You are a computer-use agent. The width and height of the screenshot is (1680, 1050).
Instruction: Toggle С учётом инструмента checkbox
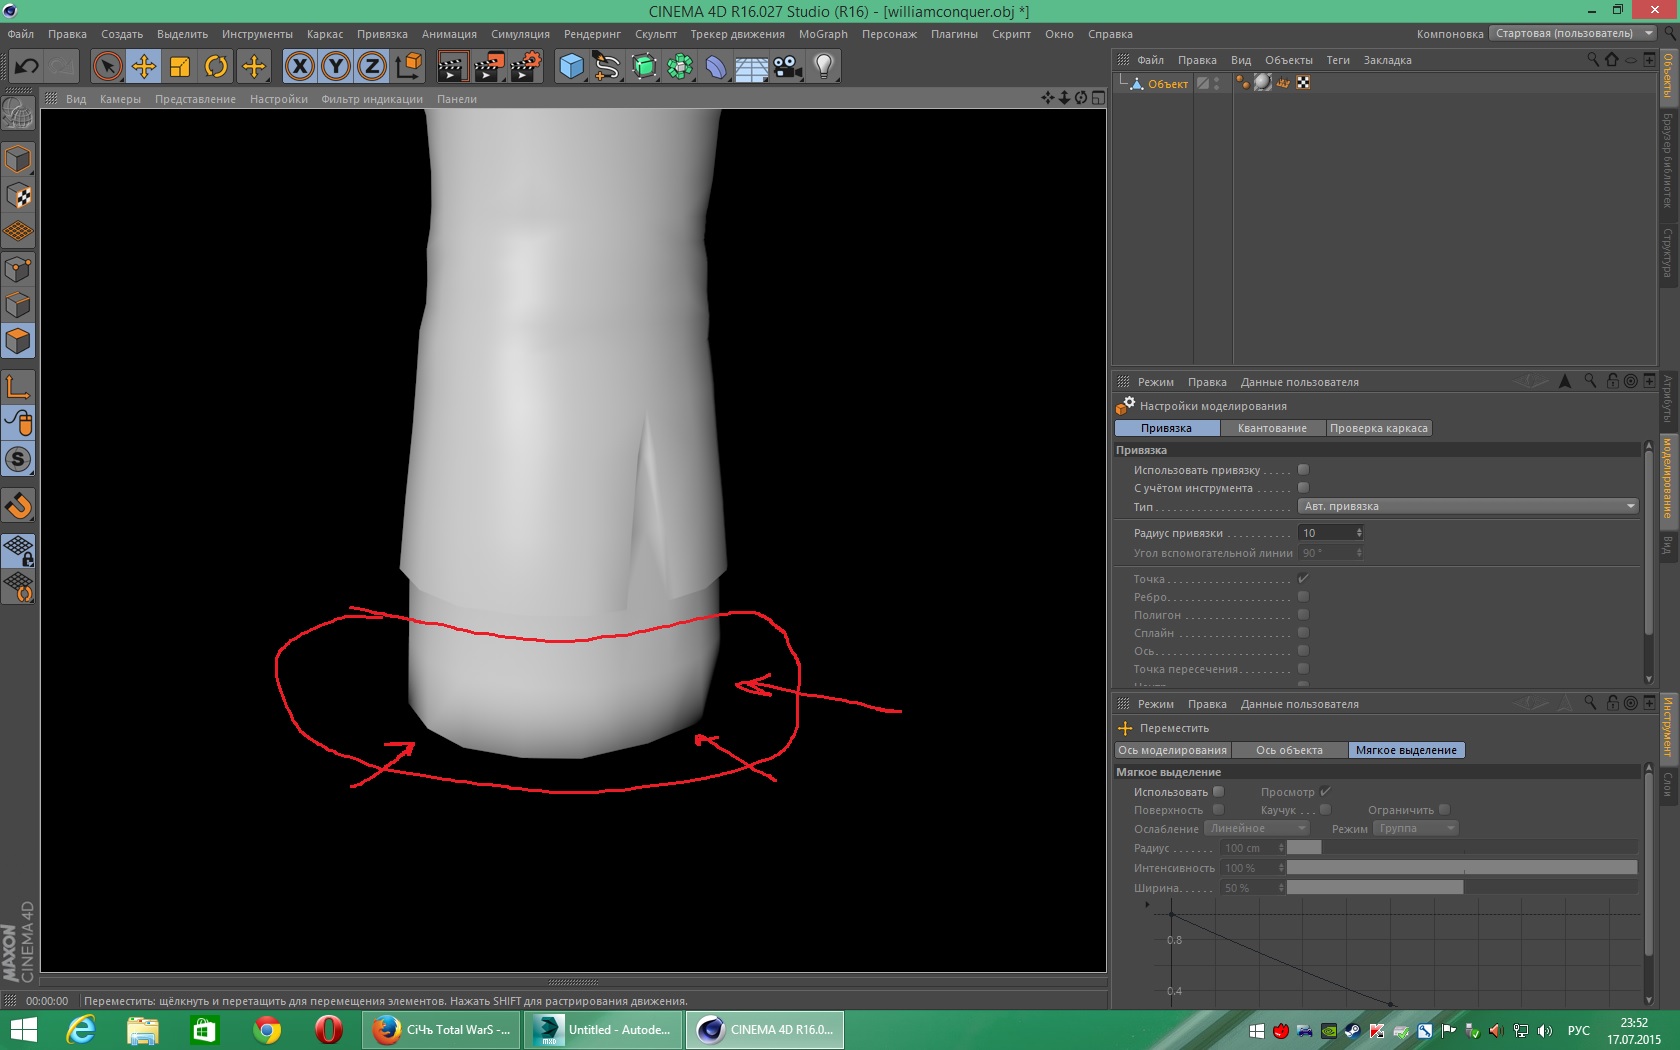1303,488
